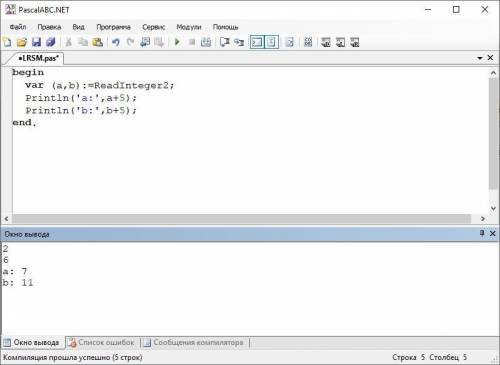Open the Помощь menu
The height and width of the screenshot is (365, 500).
(225, 27)
